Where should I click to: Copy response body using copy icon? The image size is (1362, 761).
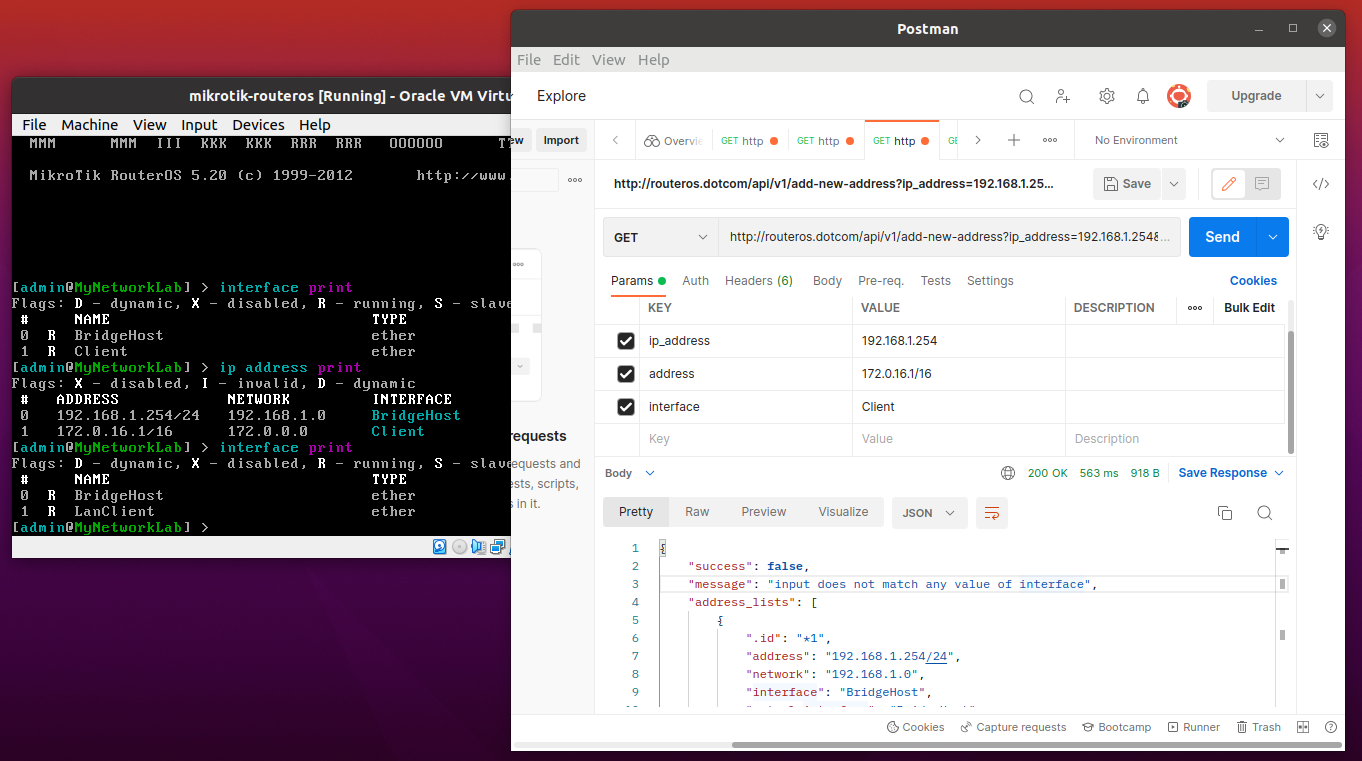pyautogui.click(x=1225, y=513)
